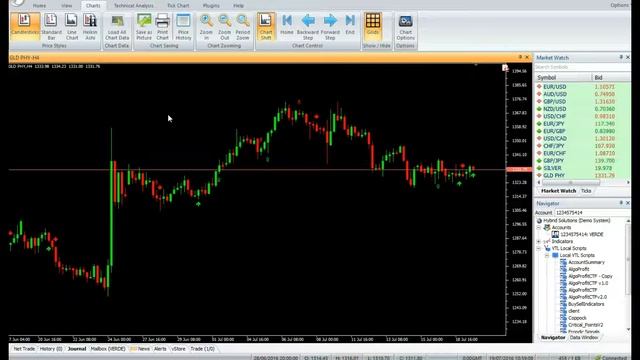This screenshot has height=360, width=640.
Task: Open the Mailbox (VERDE) tab
Action: point(108,349)
